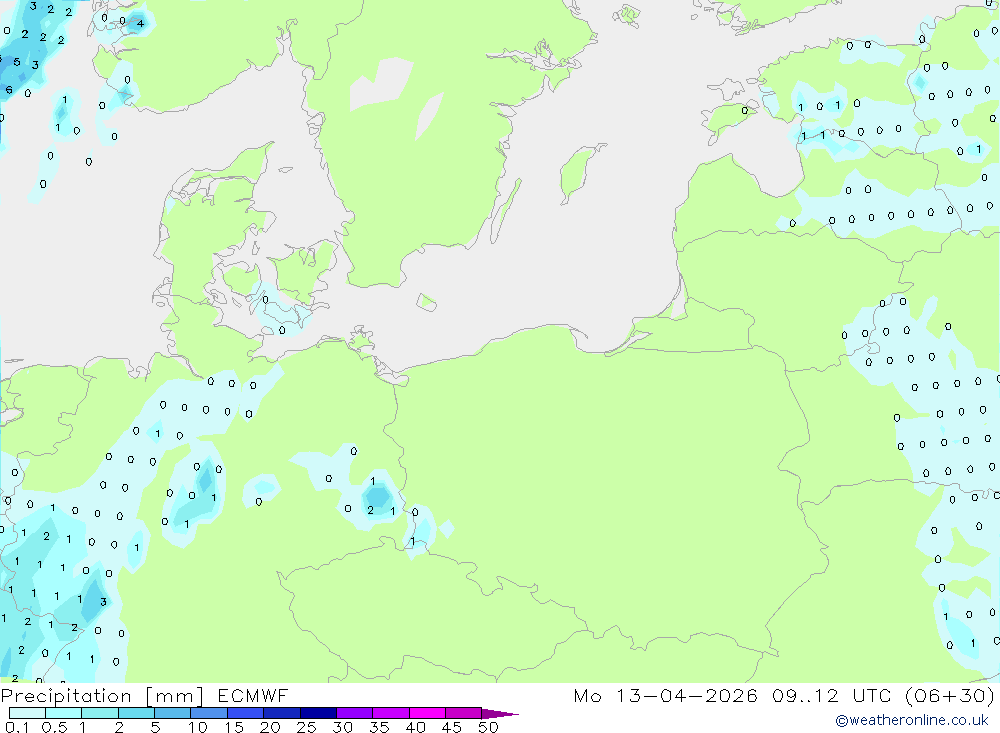Select the 5–10 mm blue legend swatch

point(173,713)
